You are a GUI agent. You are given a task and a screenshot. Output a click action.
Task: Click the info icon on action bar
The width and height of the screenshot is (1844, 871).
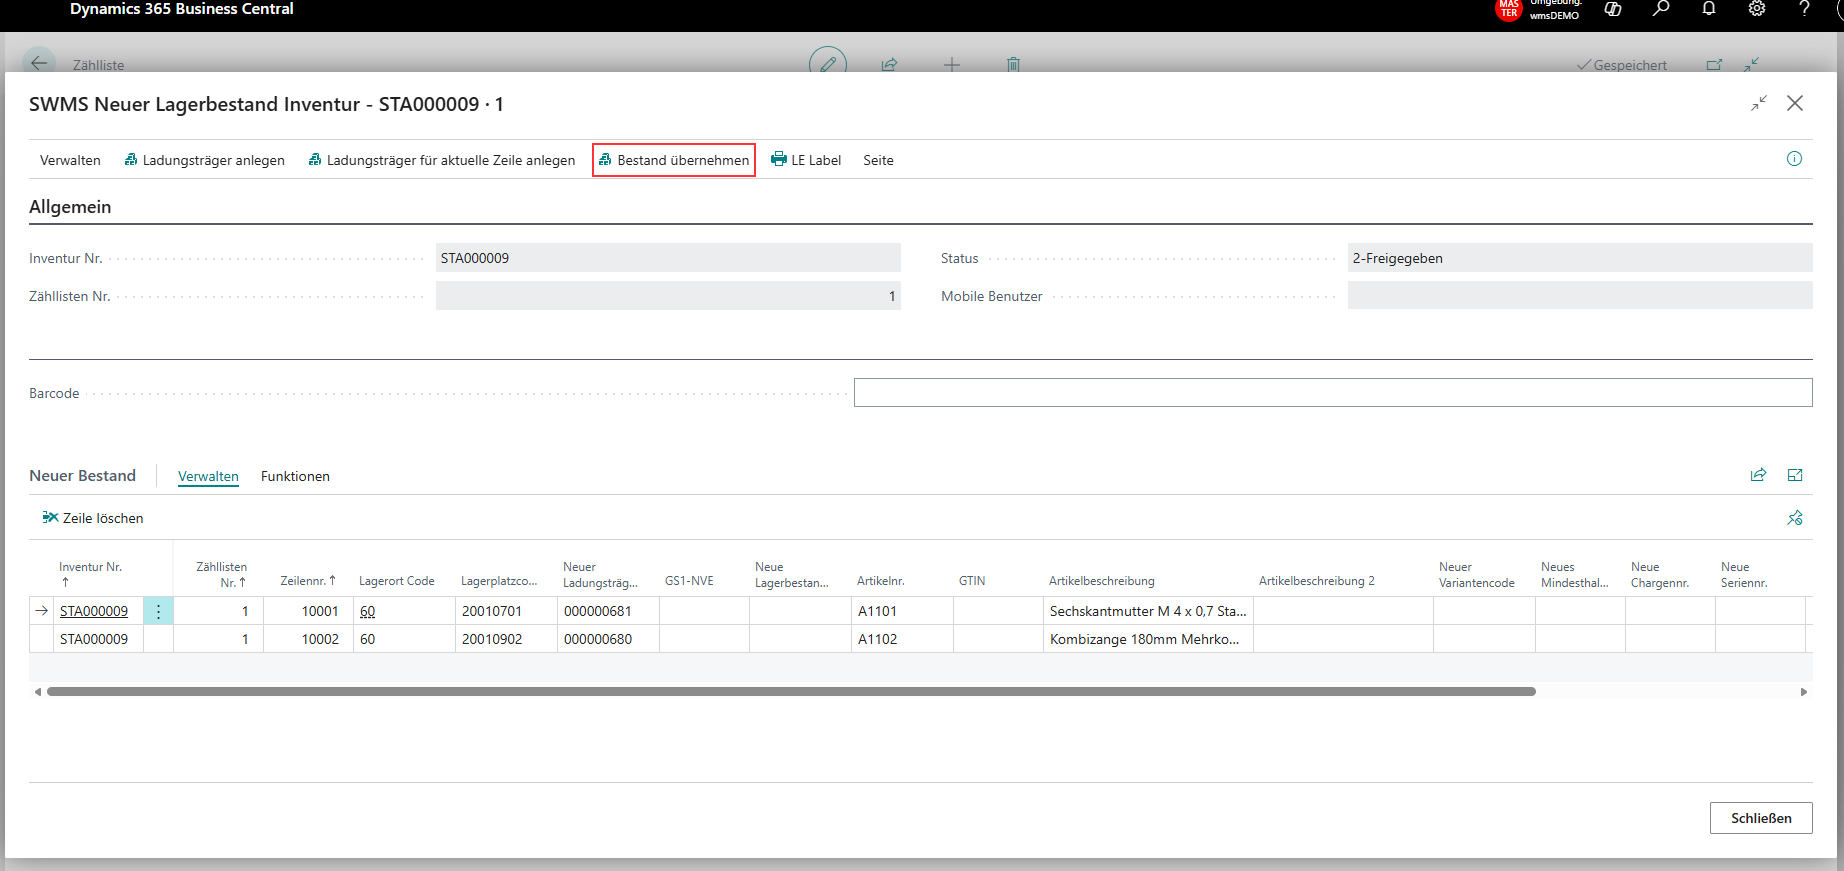1794,159
